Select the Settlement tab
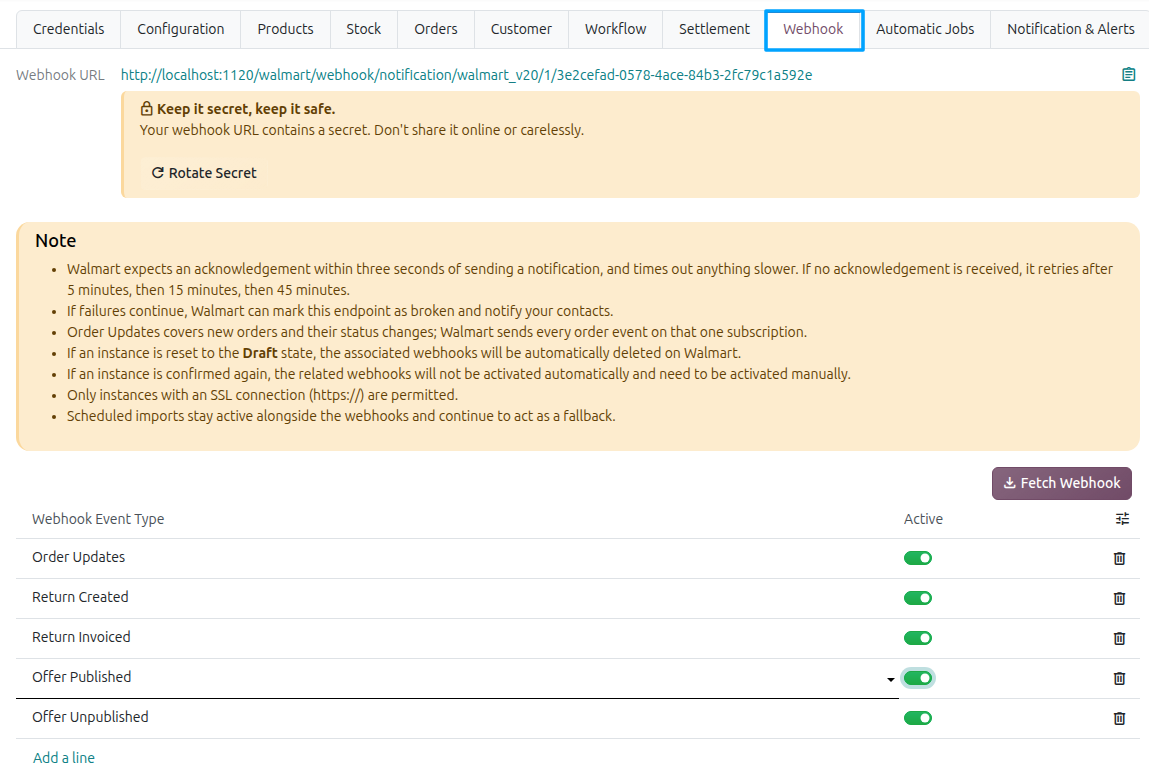The image size is (1149, 774). coord(714,29)
